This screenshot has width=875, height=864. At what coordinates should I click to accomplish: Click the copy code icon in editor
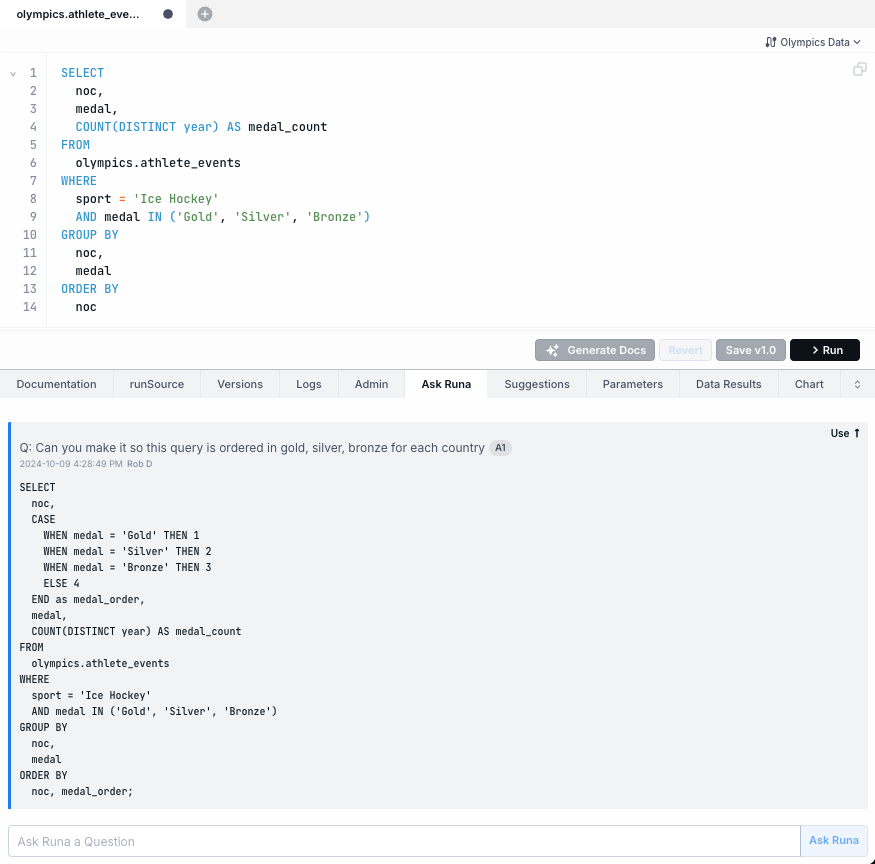[859, 70]
